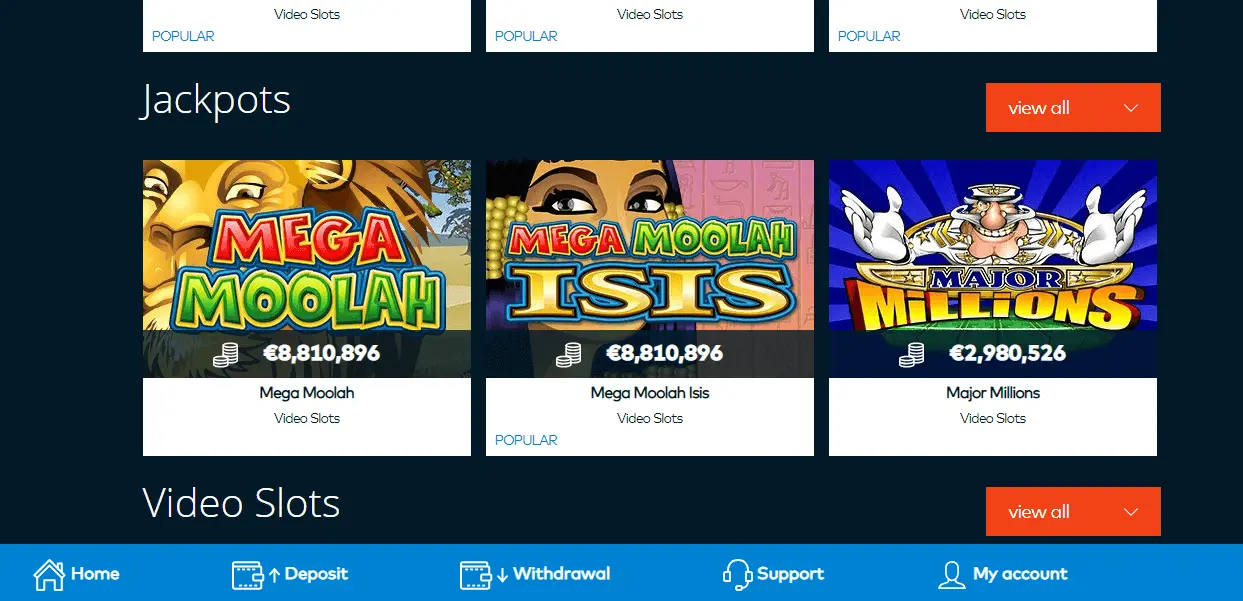Select the Deposit label in bottom bar

tap(316, 574)
